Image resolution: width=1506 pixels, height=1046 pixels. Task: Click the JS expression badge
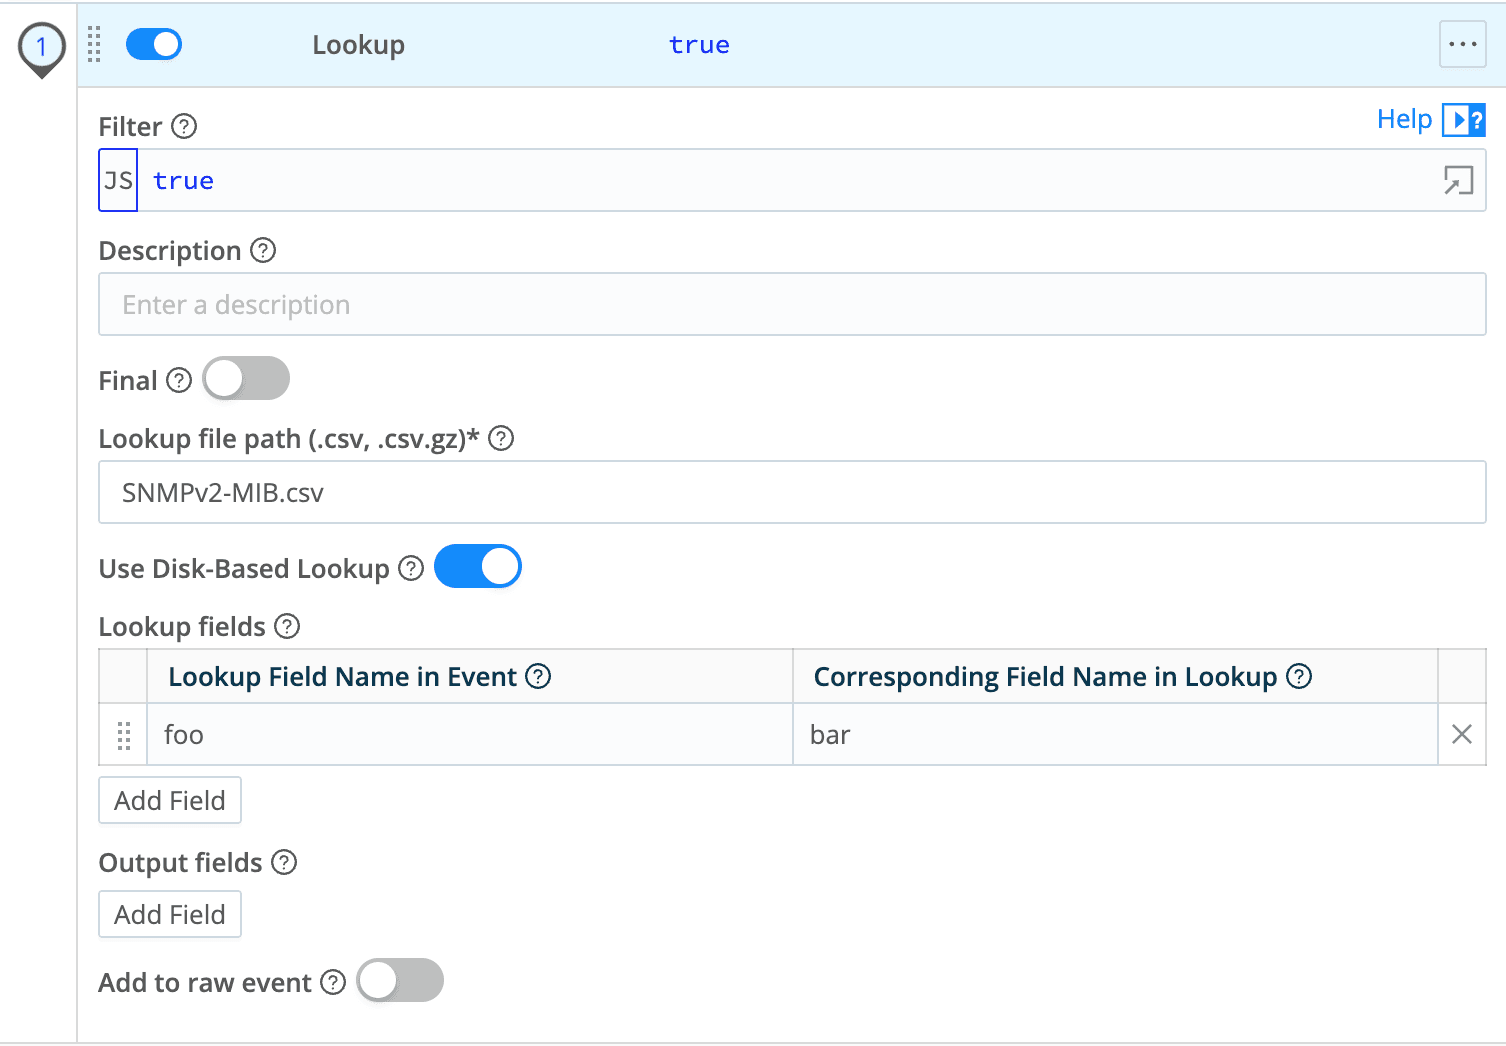[x=117, y=180]
